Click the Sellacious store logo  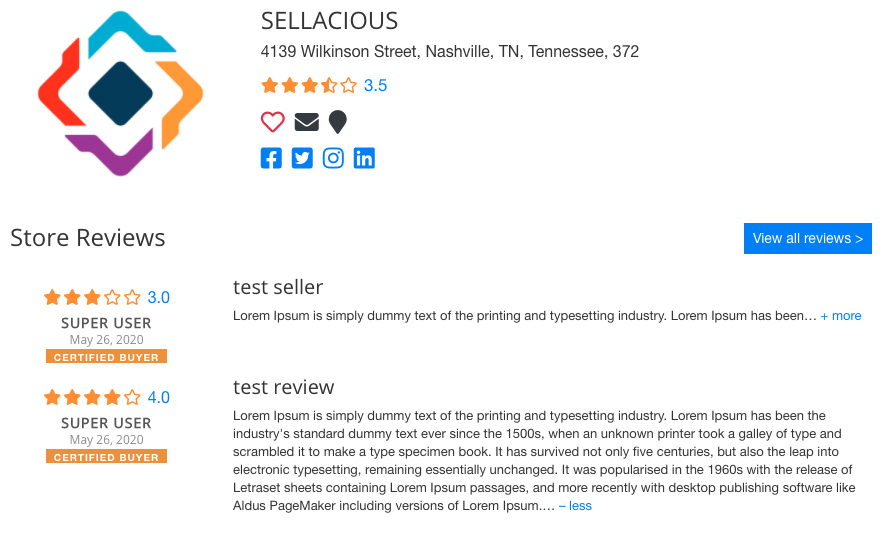tap(120, 94)
